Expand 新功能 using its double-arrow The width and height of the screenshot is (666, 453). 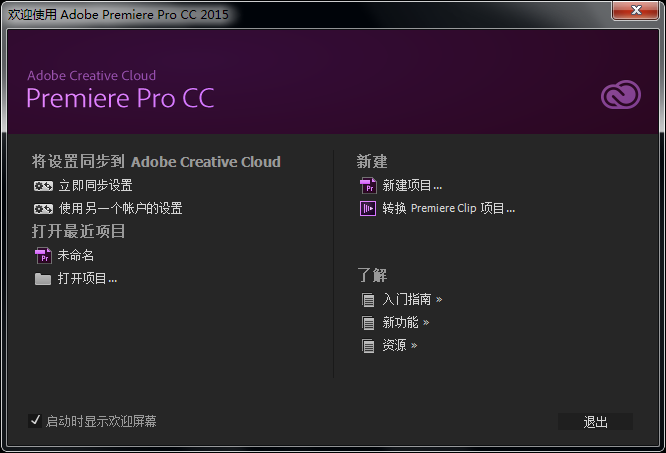tap(426, 322)
